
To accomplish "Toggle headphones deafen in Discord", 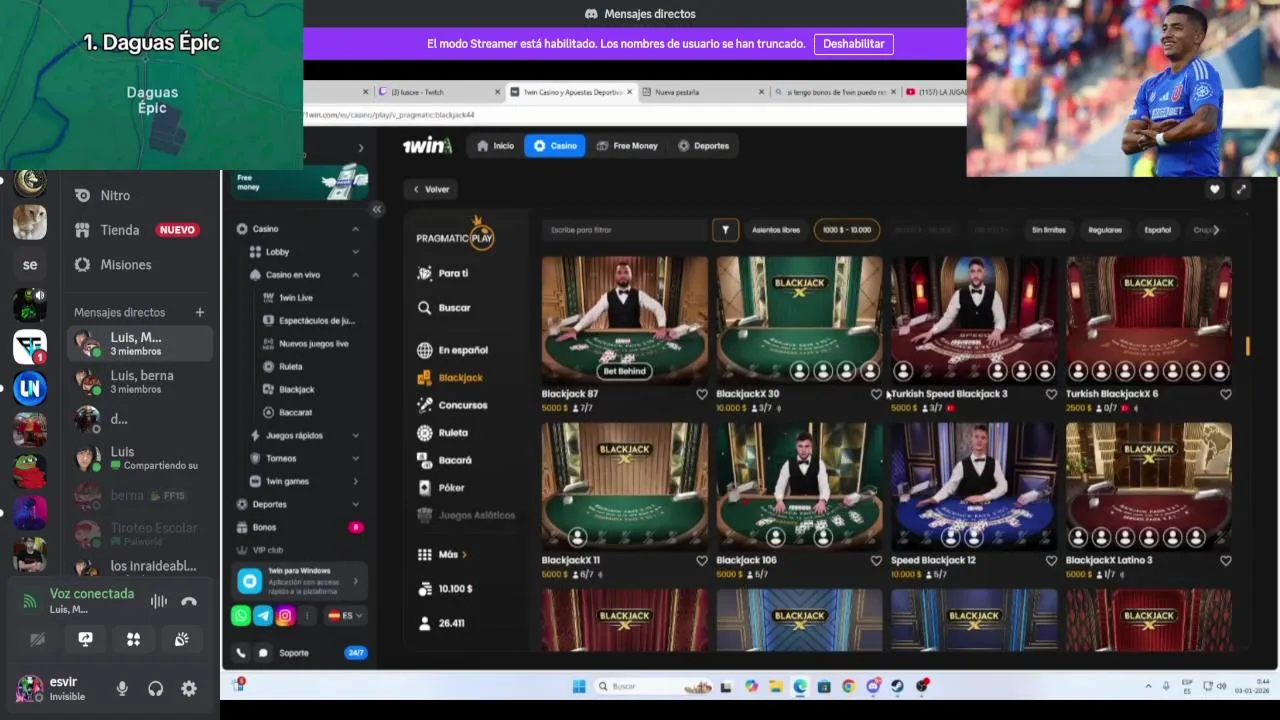I will tap(155, 688).
